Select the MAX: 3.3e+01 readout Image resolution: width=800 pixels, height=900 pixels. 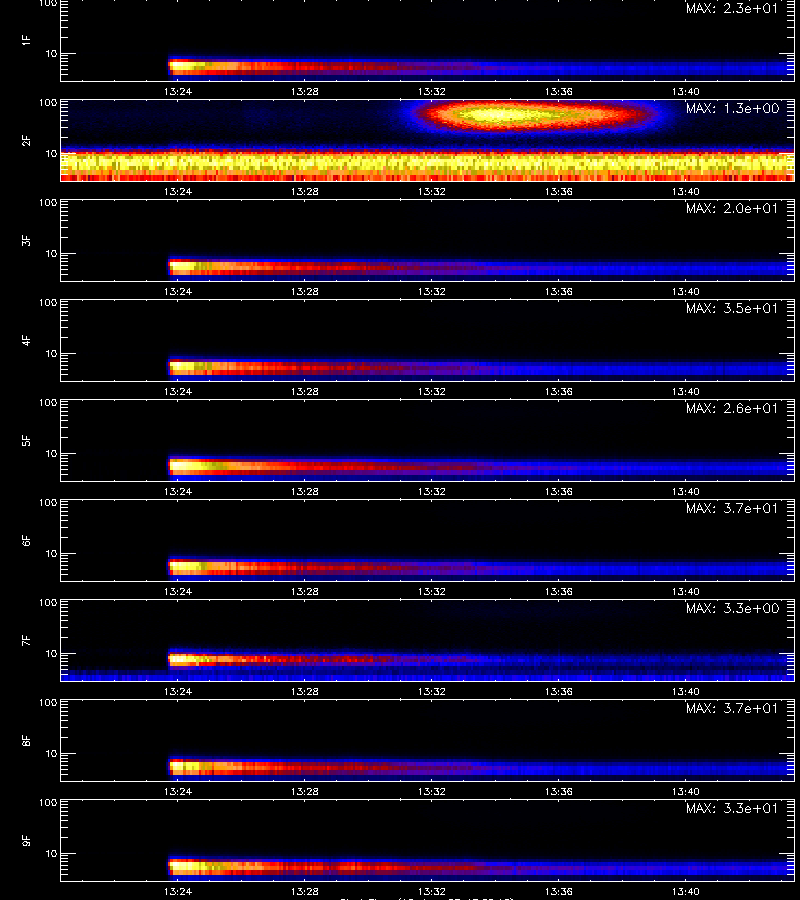coord(732,808)
